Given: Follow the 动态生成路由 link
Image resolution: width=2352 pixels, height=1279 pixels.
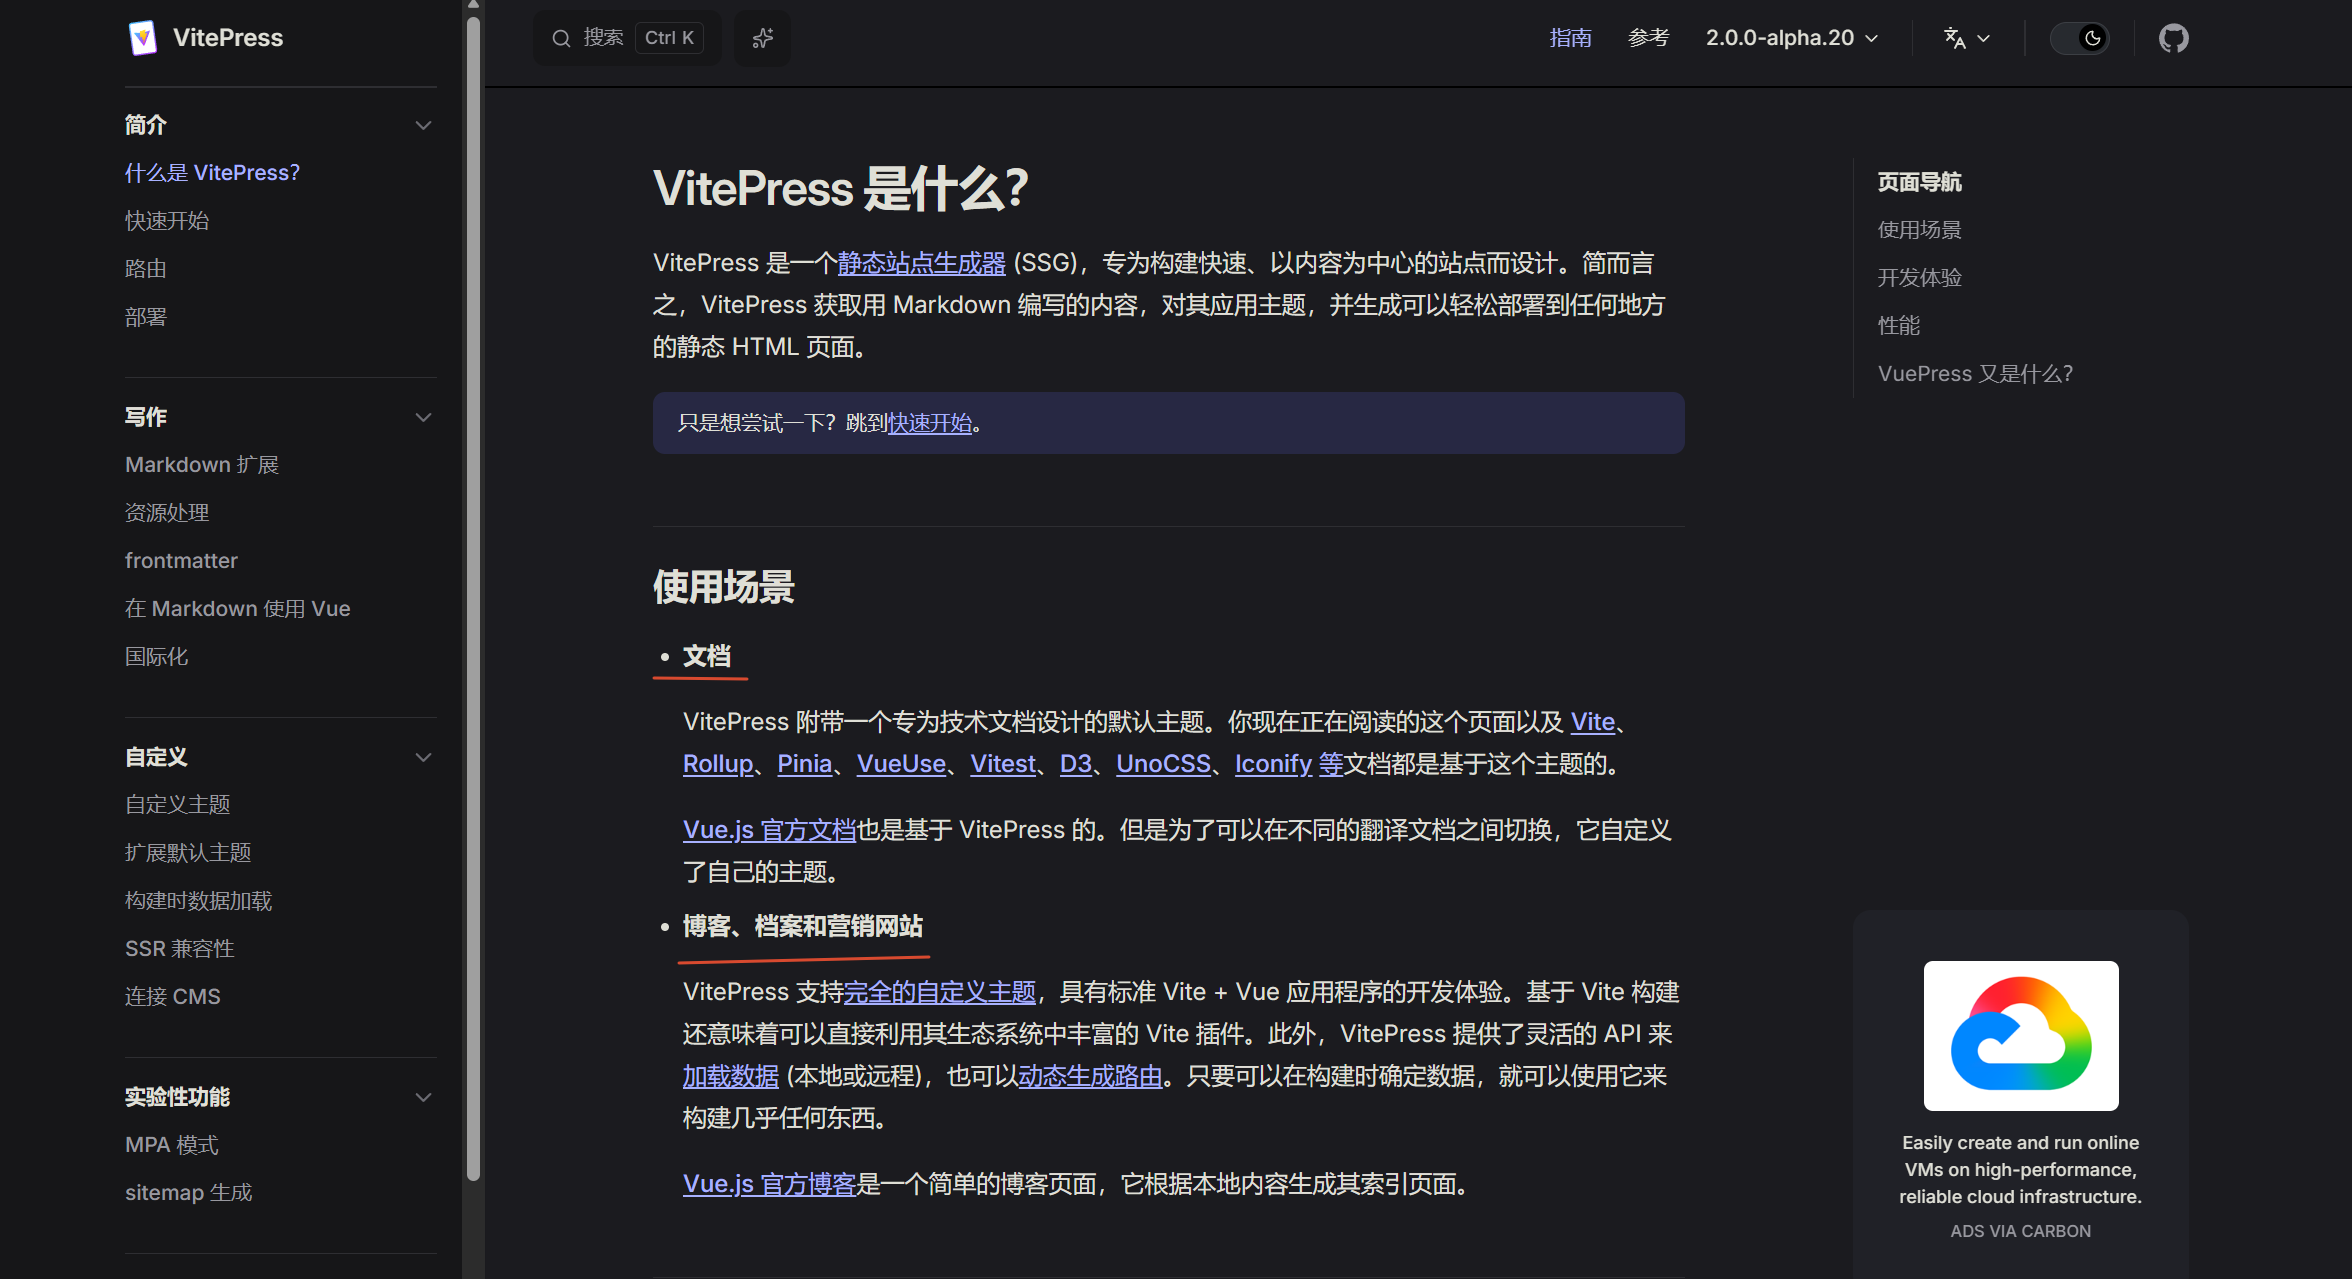Looking at the screenshot, I should point(1090,1076).
